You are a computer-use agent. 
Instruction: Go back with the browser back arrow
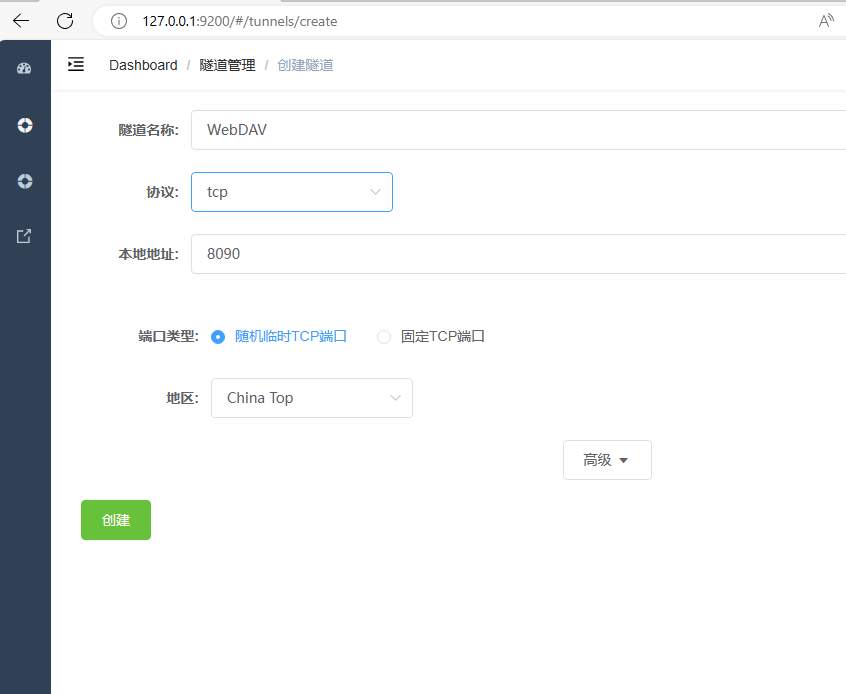[x=21, y=21]
